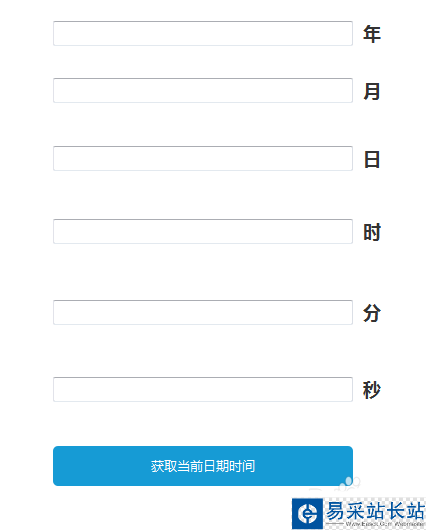Click the 月 label text
Viewport: 426px width, 530px height.
point(372,91)
